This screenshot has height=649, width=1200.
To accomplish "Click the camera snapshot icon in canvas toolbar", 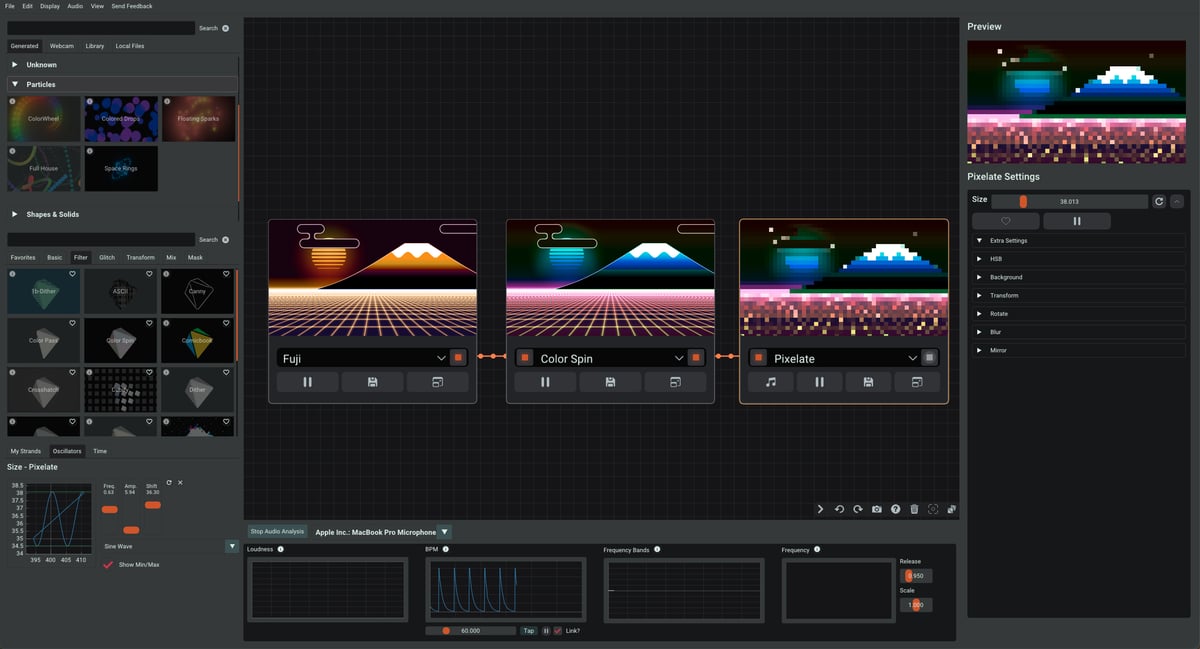I will 877,509.
